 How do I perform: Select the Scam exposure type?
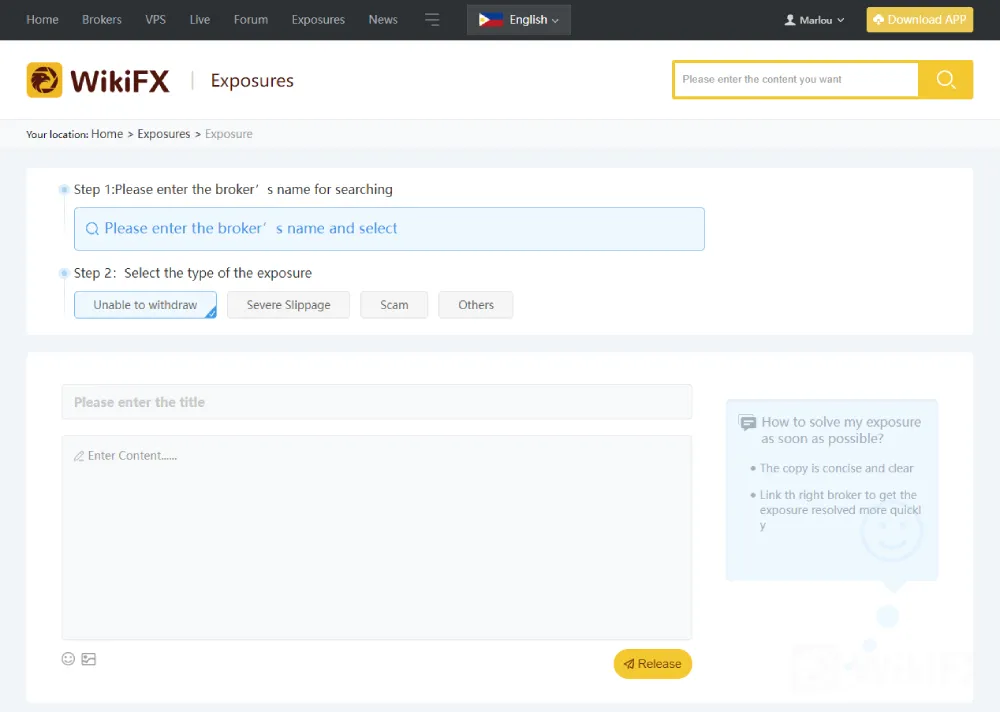pos(394,305)
